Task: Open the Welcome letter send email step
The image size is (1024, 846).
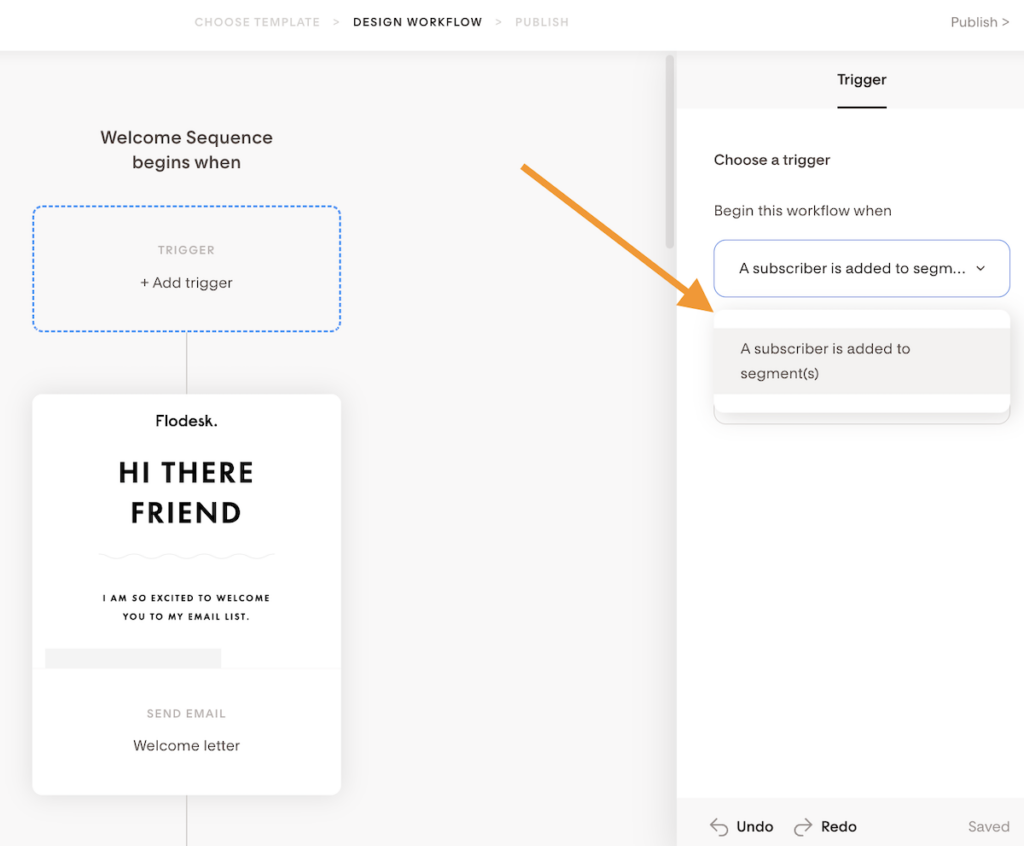Action: (x=186, y=745)
